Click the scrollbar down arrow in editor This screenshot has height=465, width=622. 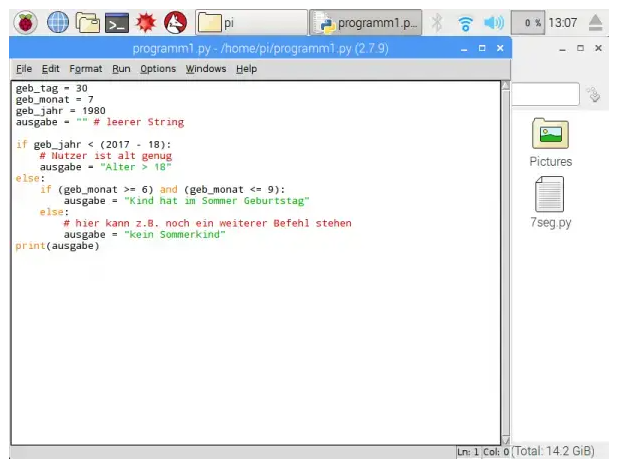[506, 440]
